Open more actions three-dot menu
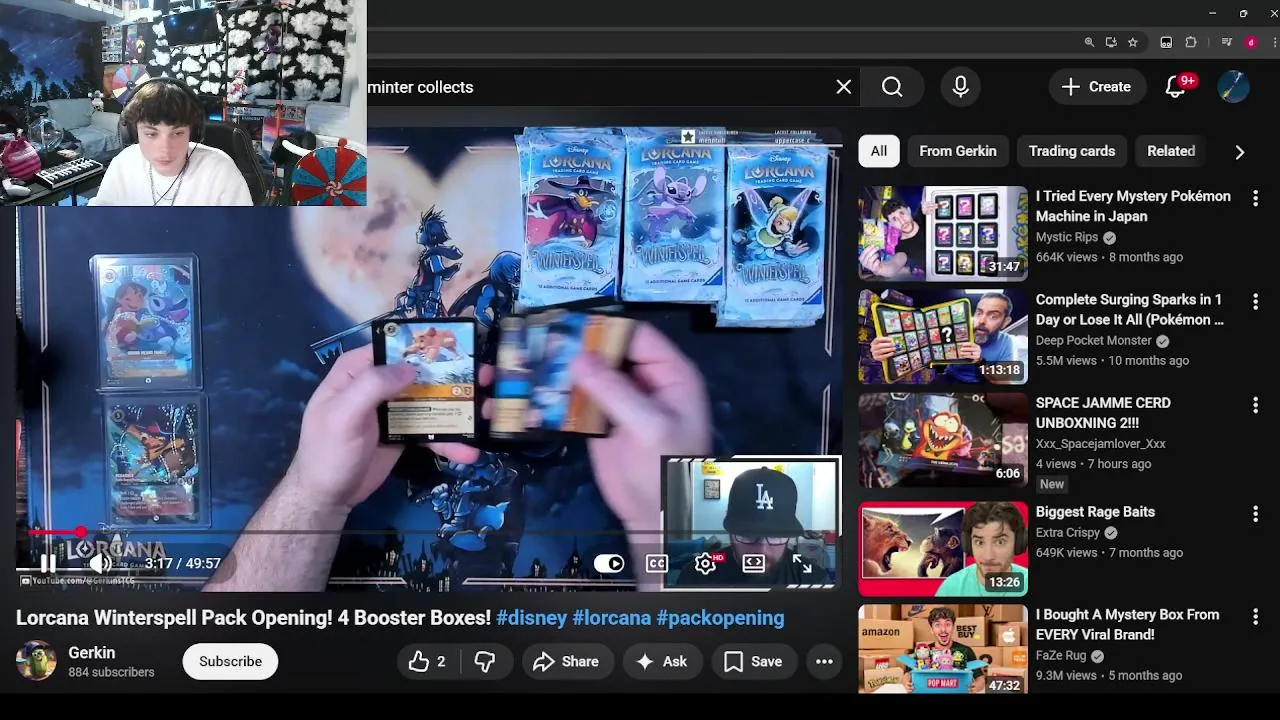1280x720 pixels. coord(824,661)
